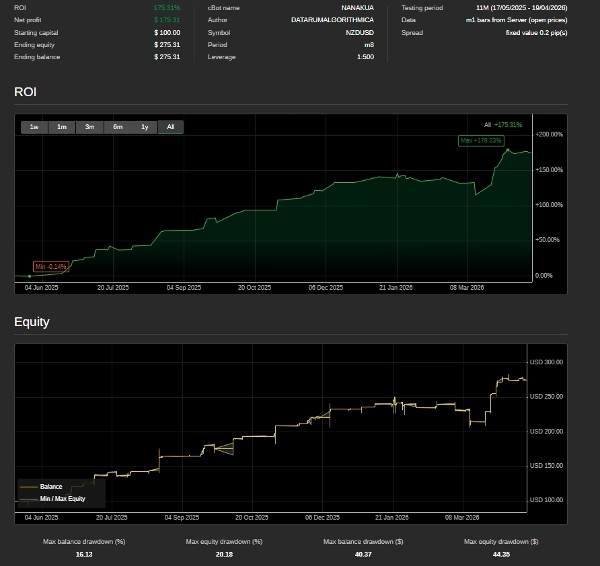This screenshot has width=600, height=566.
Task: Click the DATARUMALGORITHMICA author name
Action: point(332,20)
